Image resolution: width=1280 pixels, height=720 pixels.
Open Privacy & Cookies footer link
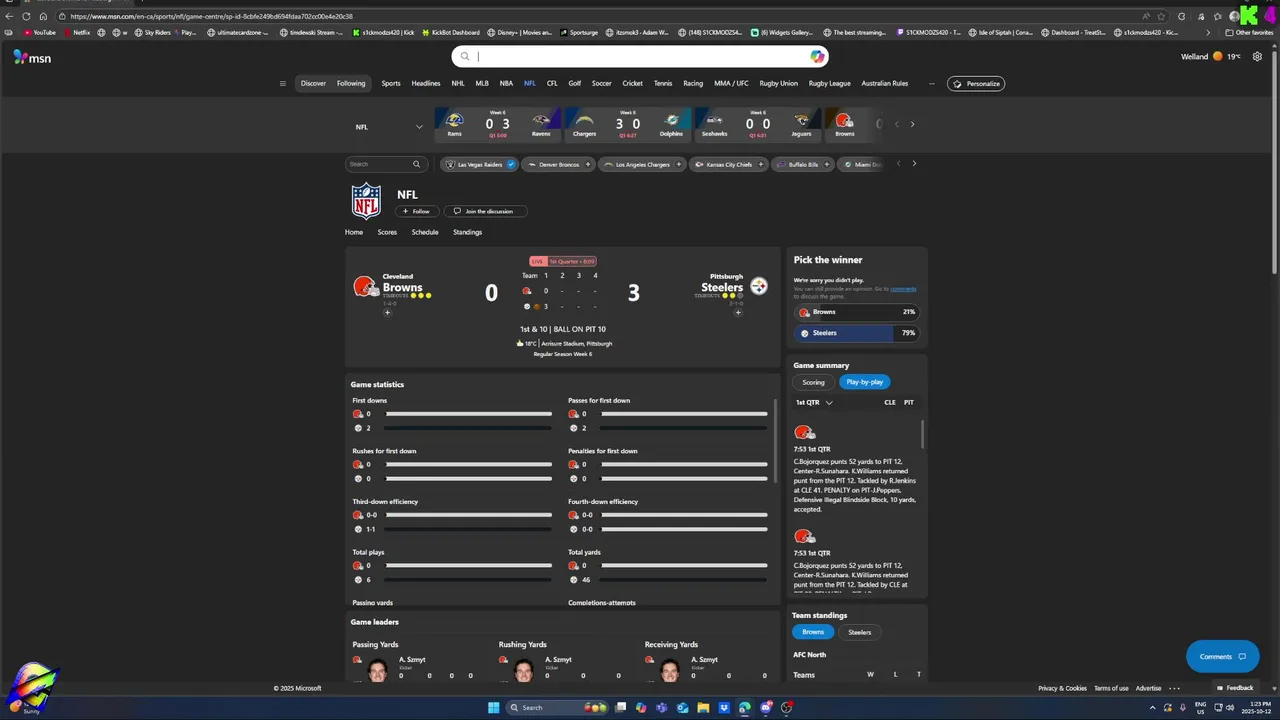(x=1062, y=688)
